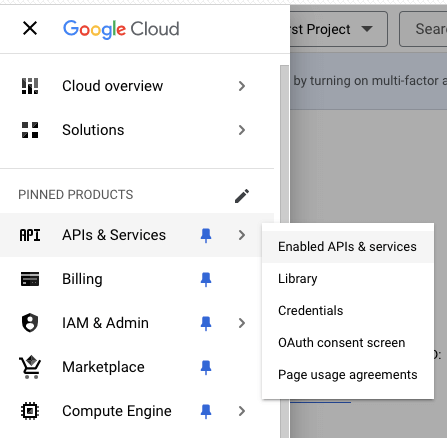Unpin Marketplace from pinned products

coord(206,367)
